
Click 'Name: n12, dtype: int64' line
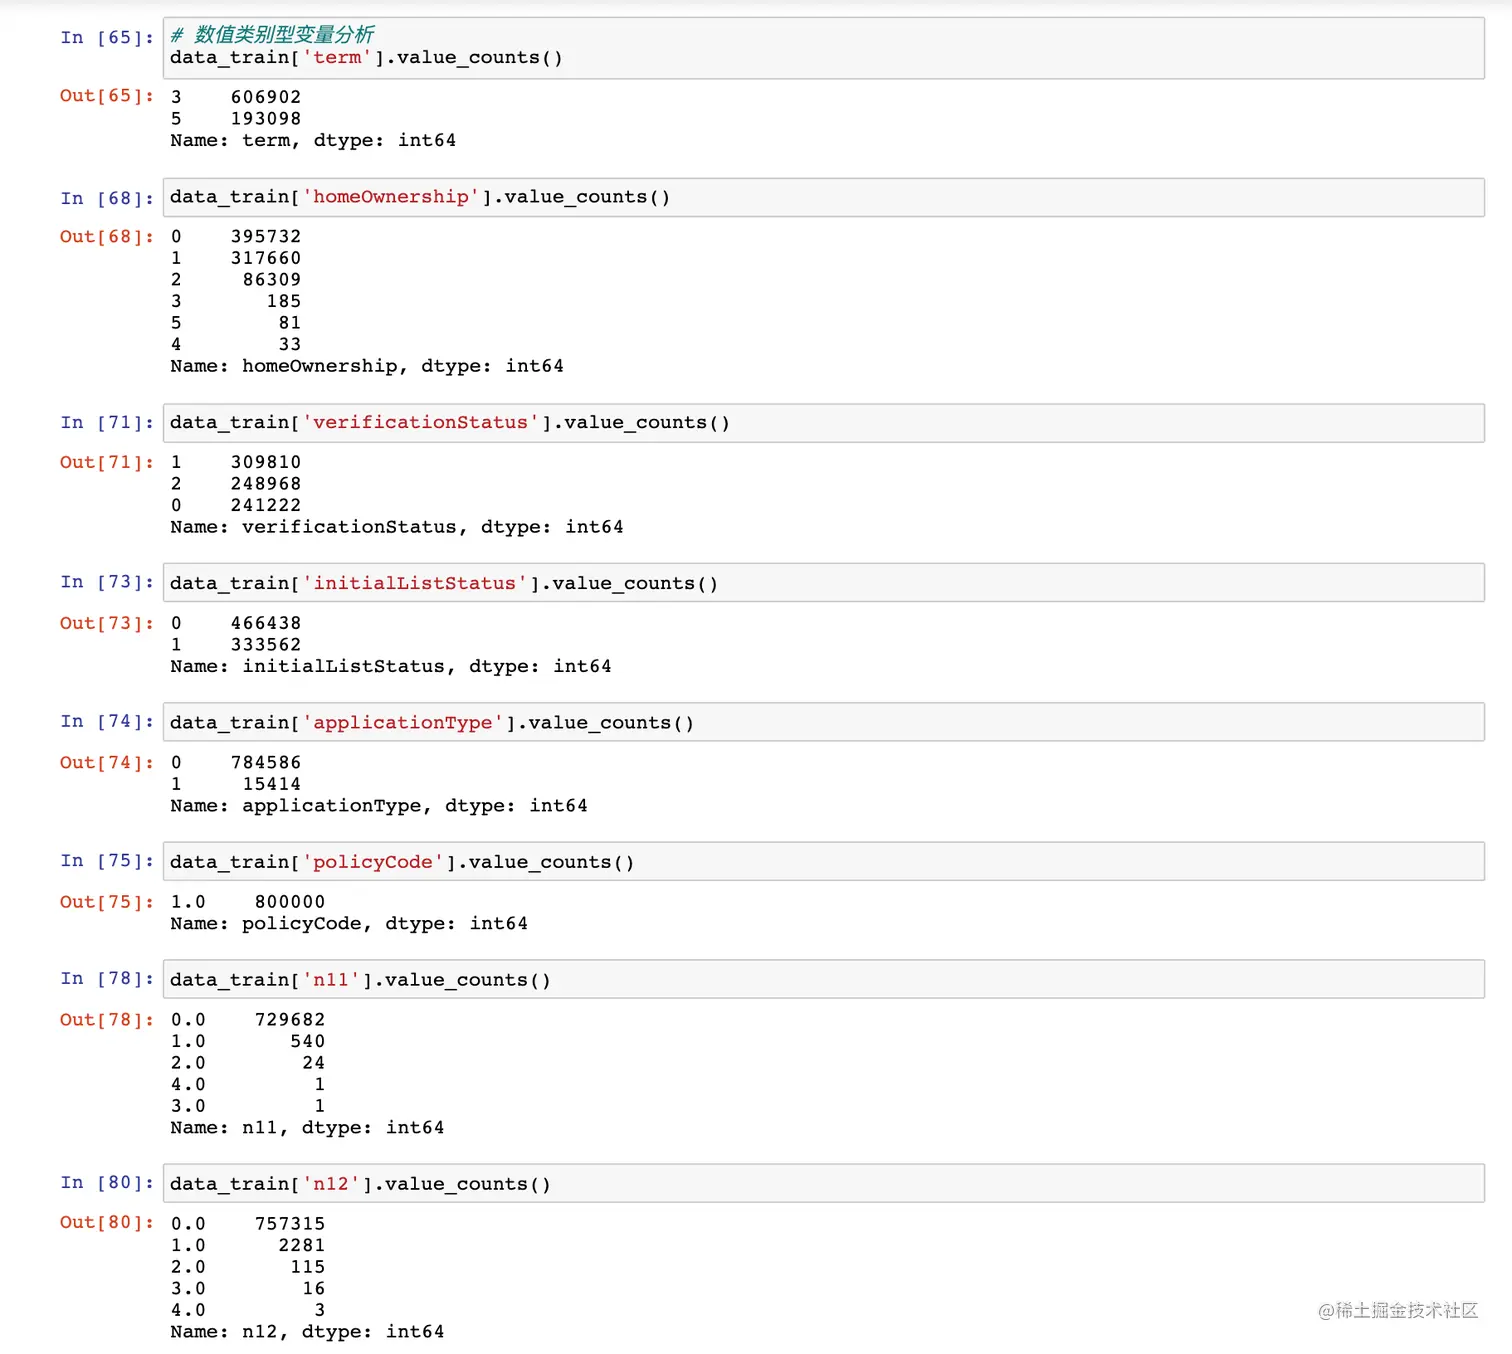click(307, 1332)
